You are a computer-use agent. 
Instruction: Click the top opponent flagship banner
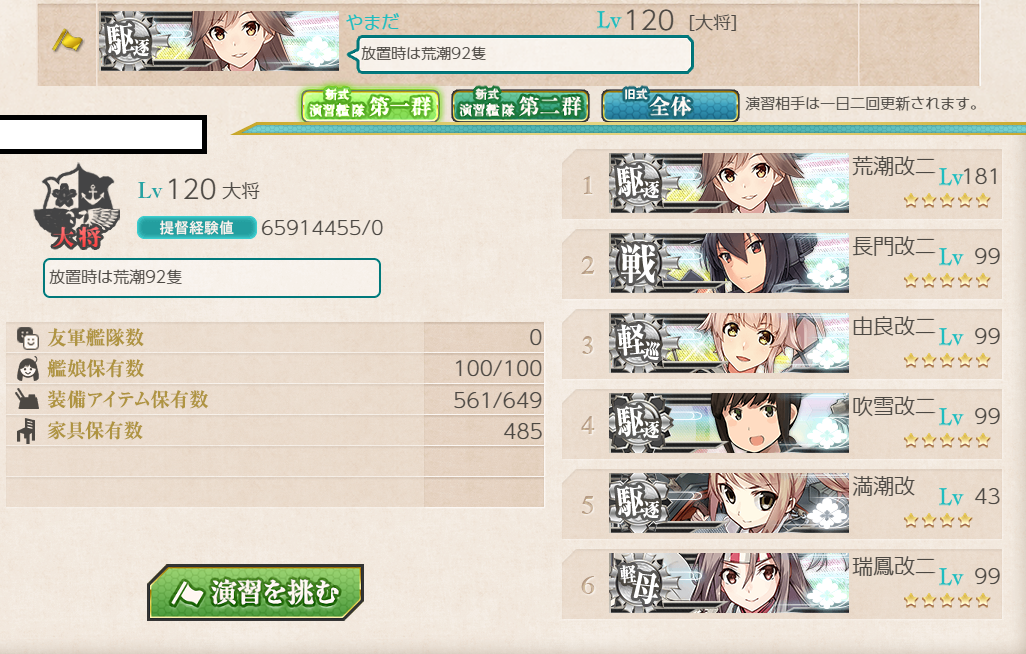(219, 41)
